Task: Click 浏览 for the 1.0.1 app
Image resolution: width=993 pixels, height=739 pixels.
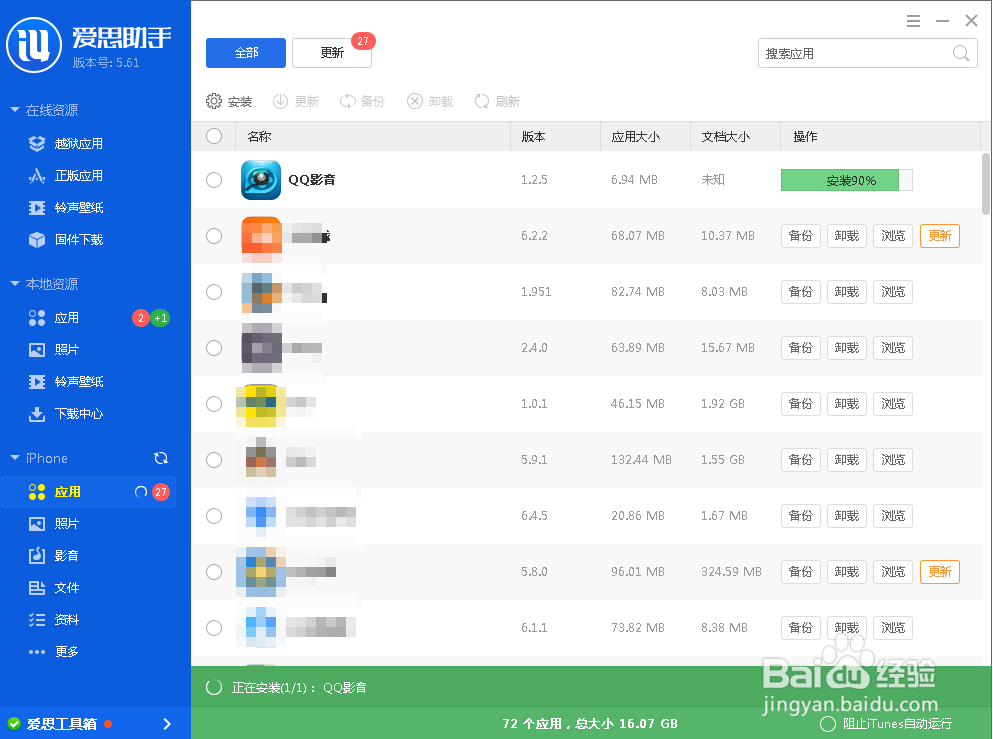Action: tap(893, 404)
